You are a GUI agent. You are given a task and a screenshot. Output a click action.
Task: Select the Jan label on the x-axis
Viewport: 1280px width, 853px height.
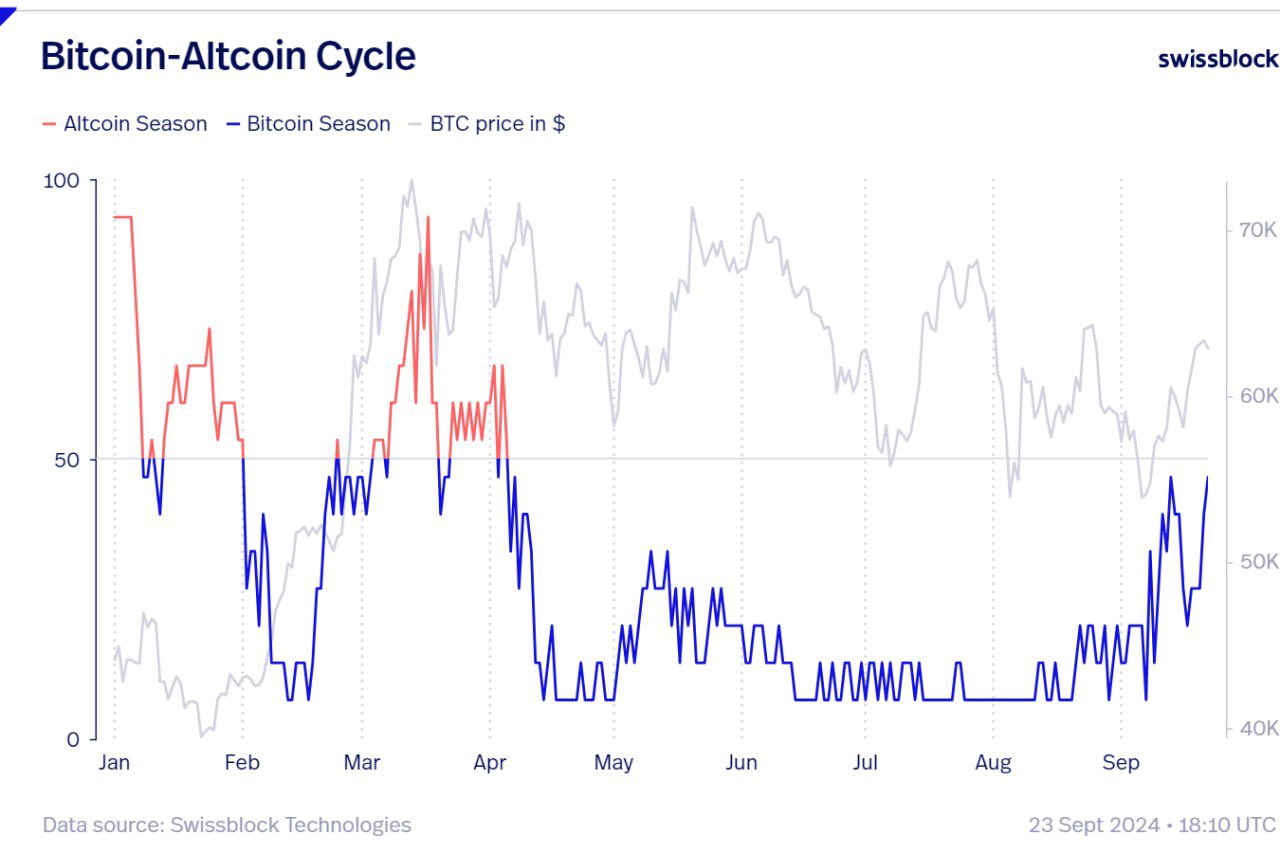click(114, 763)
